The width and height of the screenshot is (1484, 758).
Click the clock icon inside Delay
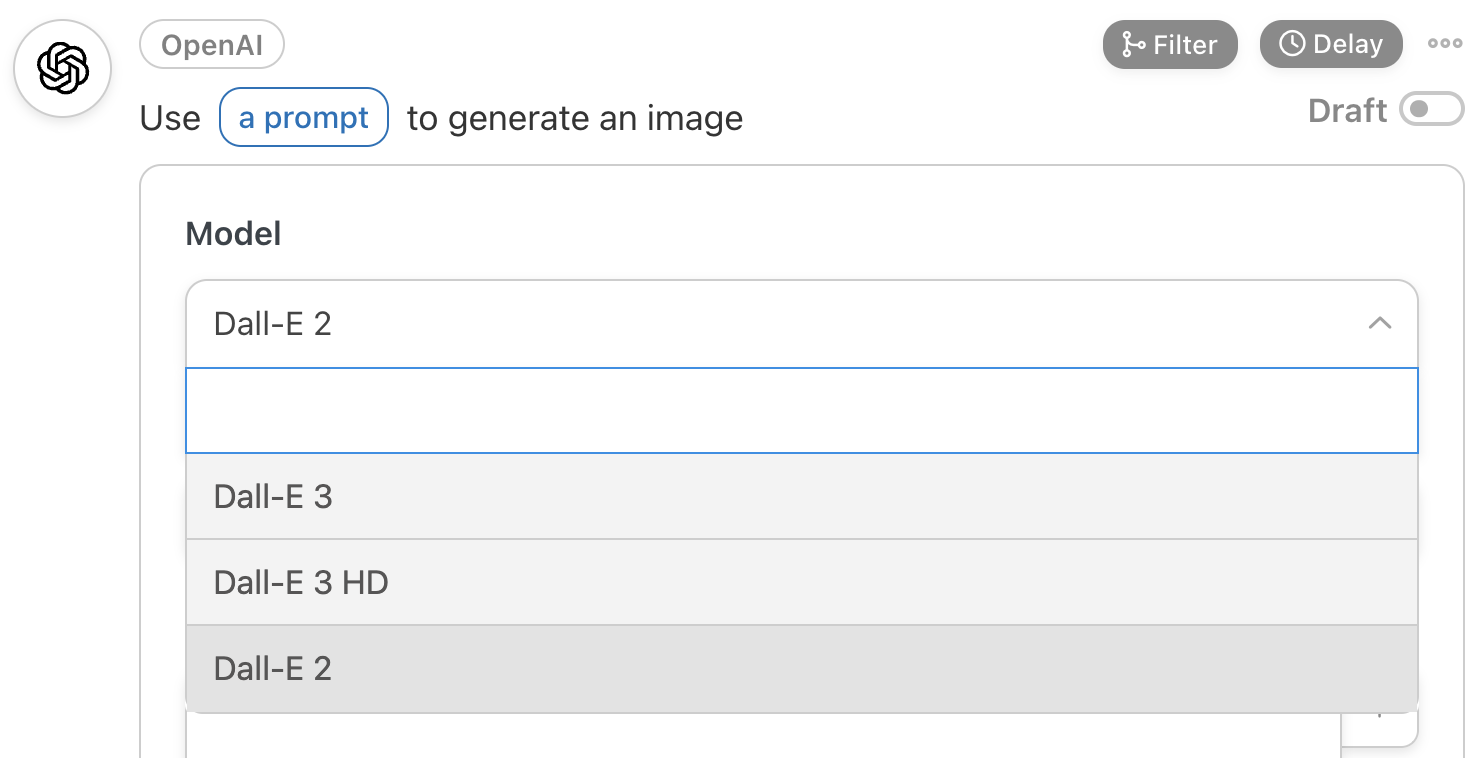coord(1292,44)
